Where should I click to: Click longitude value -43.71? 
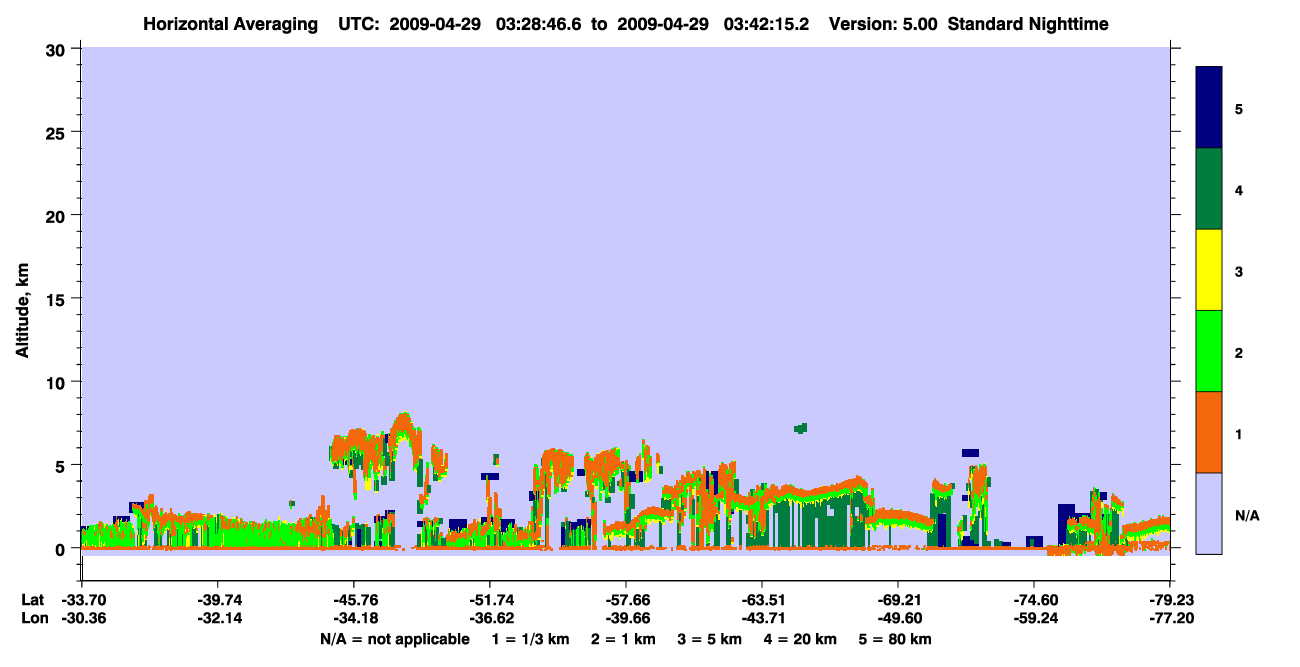click(762, 618)
